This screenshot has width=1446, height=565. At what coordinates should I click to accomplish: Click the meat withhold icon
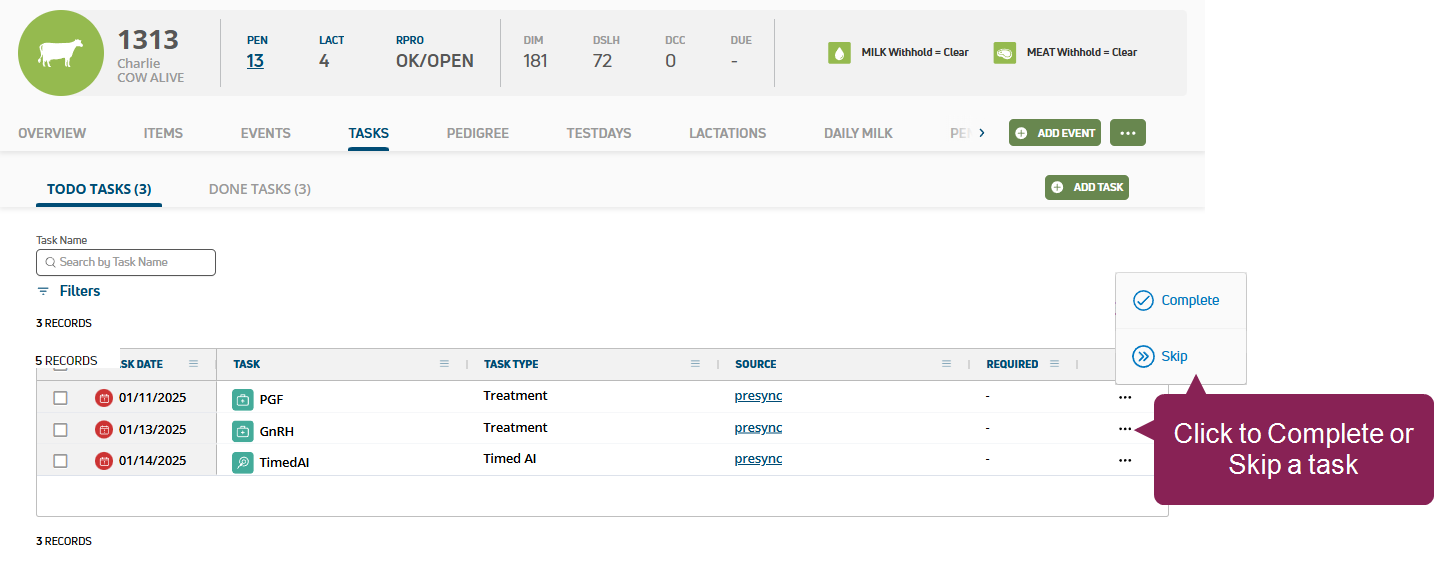(x=1004, y=53)
